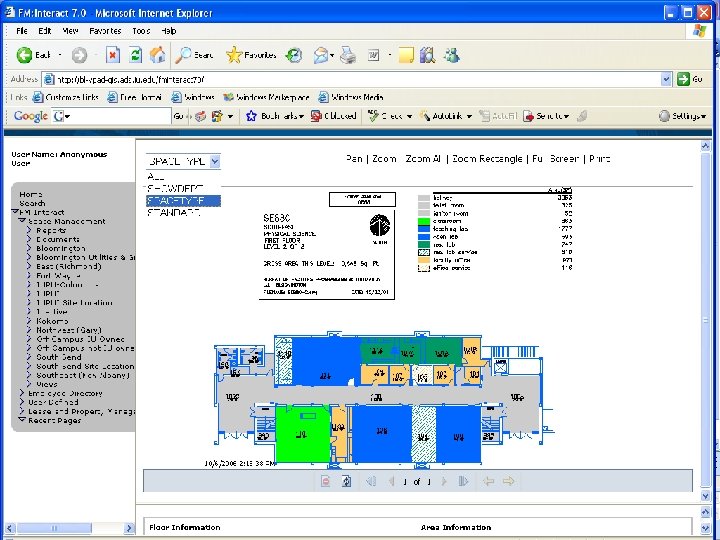Click the Search link in sidebar
The width and height of the screenshot is (720, 540).
32,203
